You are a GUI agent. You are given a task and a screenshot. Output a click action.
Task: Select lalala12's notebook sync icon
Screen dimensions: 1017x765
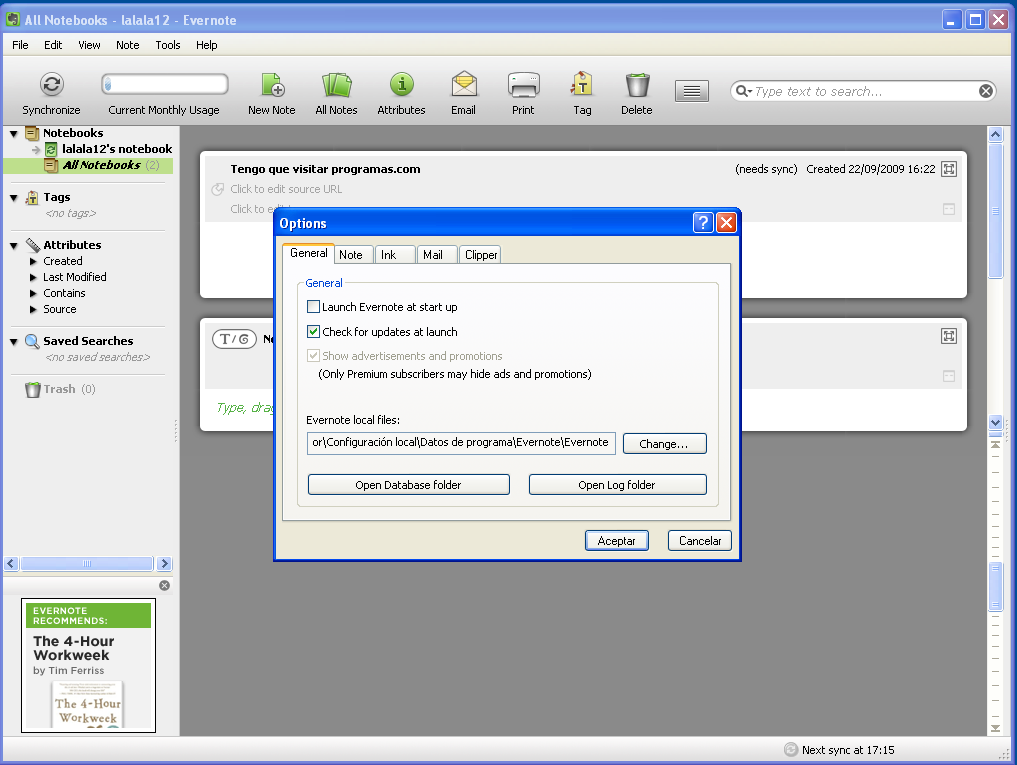click(x=51, y=149)
